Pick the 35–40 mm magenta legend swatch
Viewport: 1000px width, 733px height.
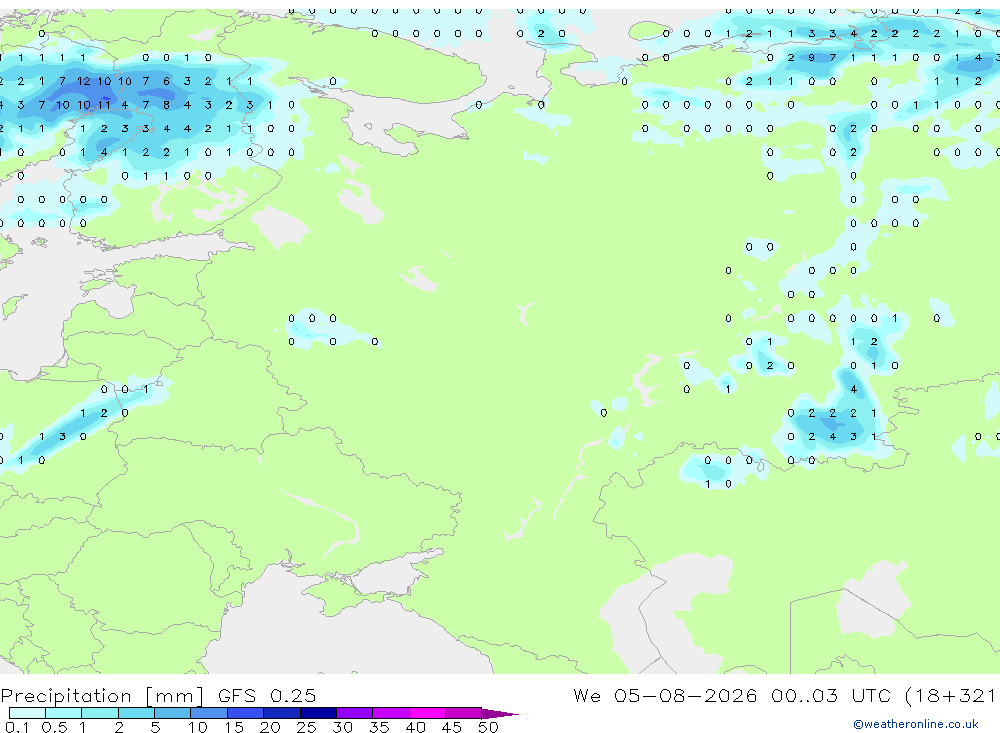[391, 713]
